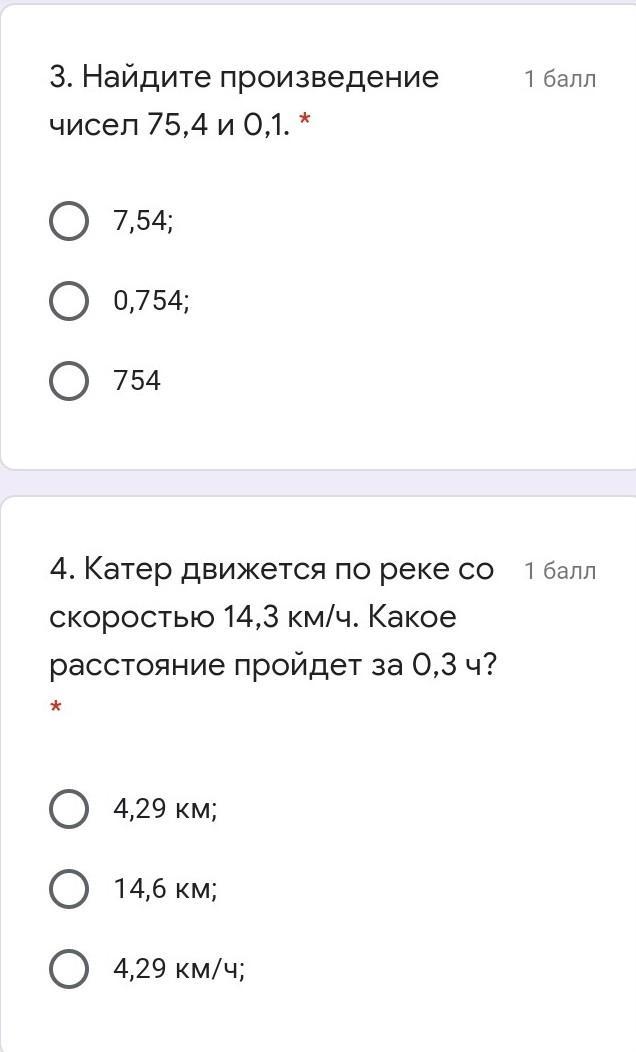
Task: Click the red asterisk below question 4 text
Action: pyautogui.click(x=56, y=709)
